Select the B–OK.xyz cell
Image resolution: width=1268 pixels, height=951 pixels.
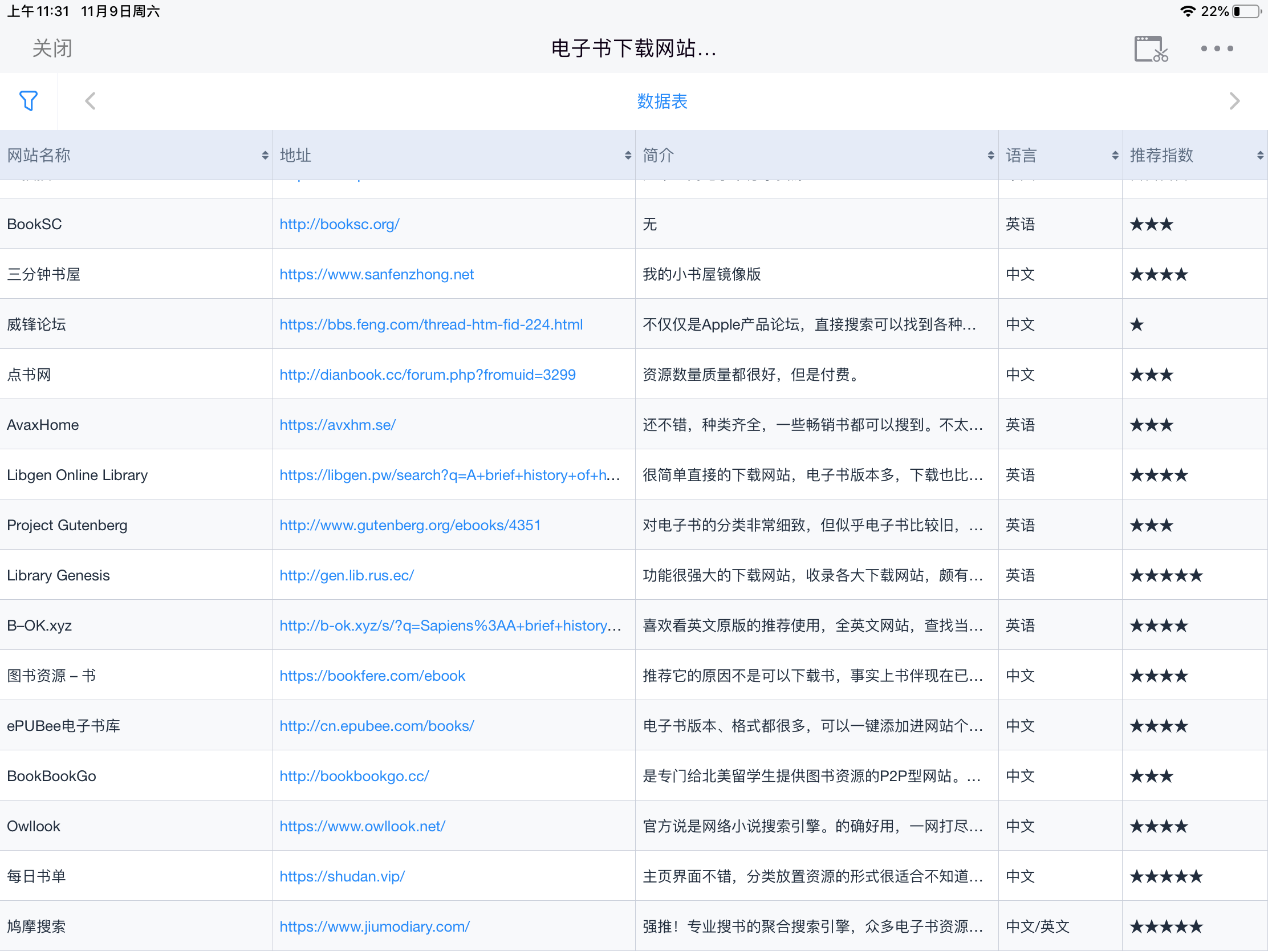pyautogui.click(x=136, y=625)
